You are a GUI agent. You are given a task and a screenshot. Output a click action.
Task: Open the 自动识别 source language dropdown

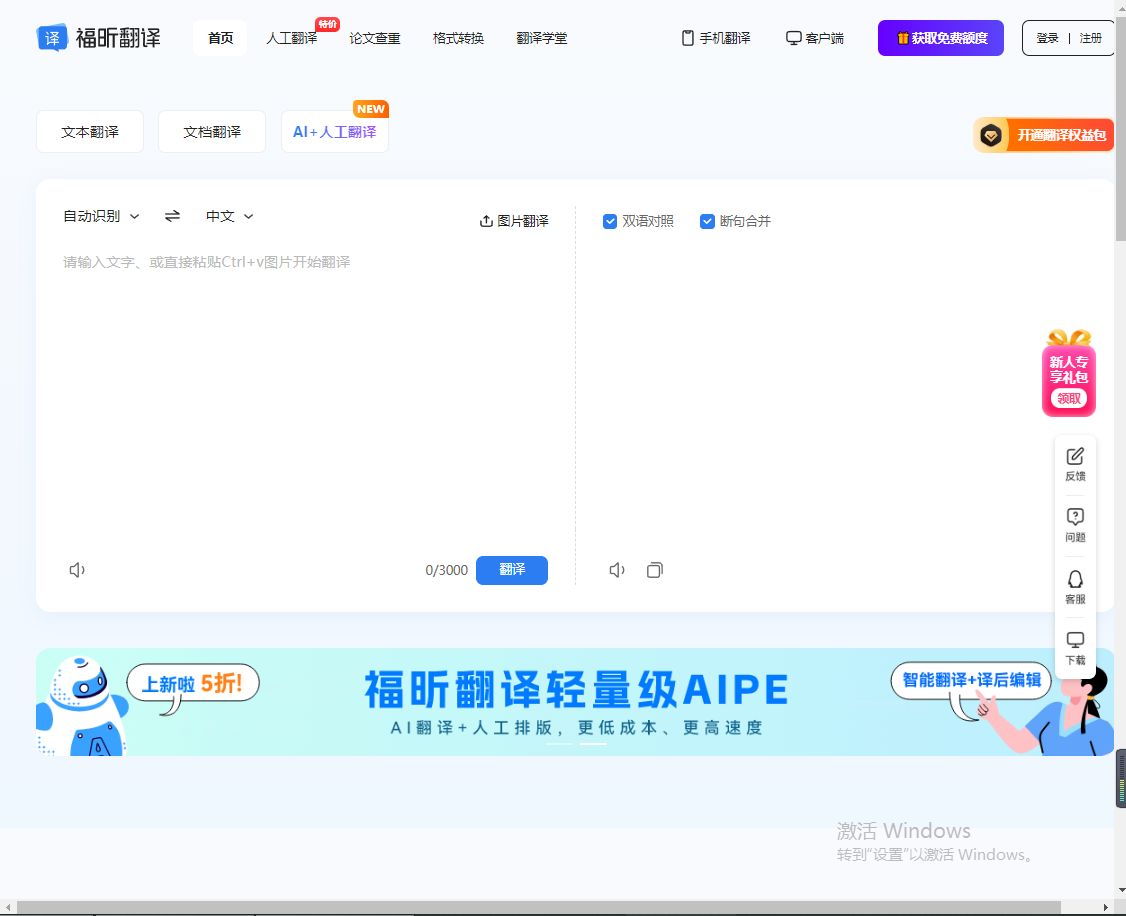pos(101,216)
